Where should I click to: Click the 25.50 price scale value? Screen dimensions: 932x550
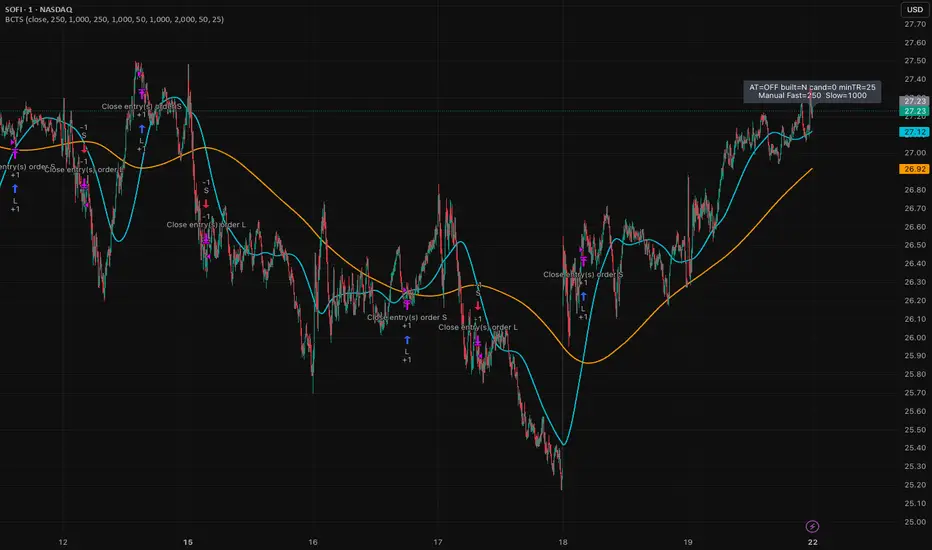pos(915,430)
